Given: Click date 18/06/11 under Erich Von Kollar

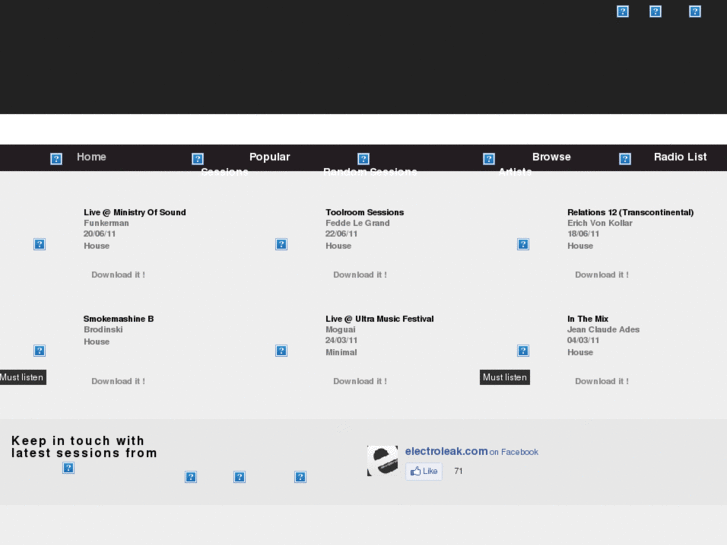Looking at the screenshot, I should coord(583,234).
